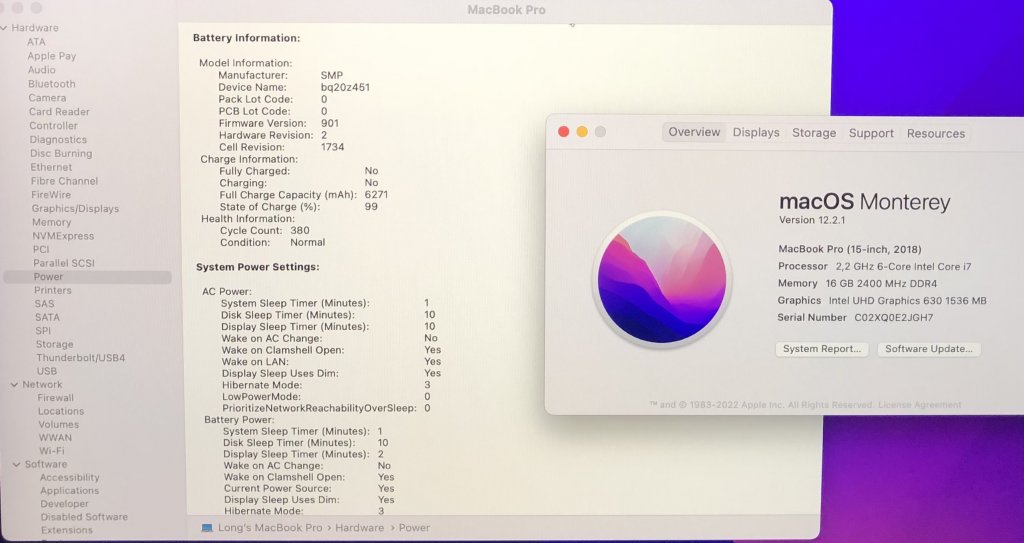This screenshot has height=543, width=1024.
Task: Open the License Agreement link
Action: coord(920,405)
